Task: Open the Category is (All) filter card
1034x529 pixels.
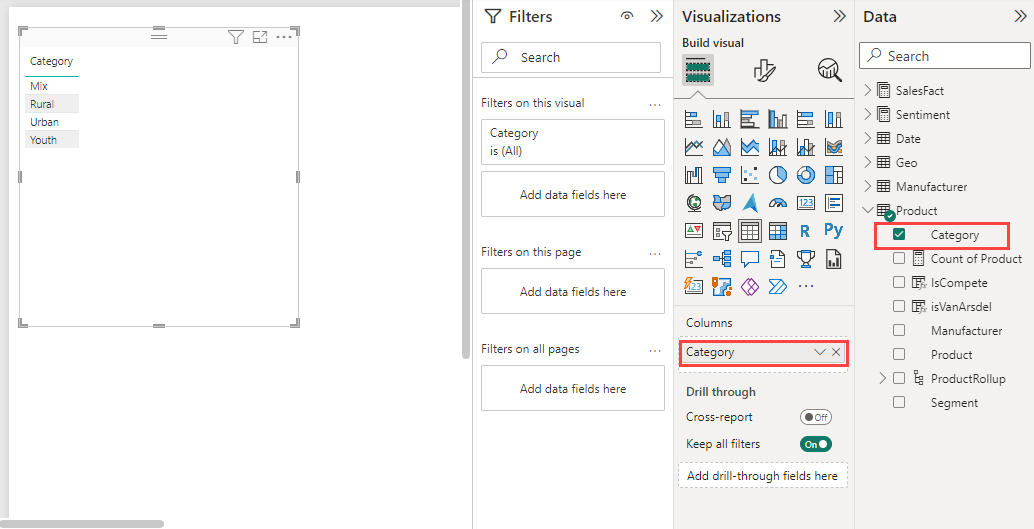Action: pos(573,142)
